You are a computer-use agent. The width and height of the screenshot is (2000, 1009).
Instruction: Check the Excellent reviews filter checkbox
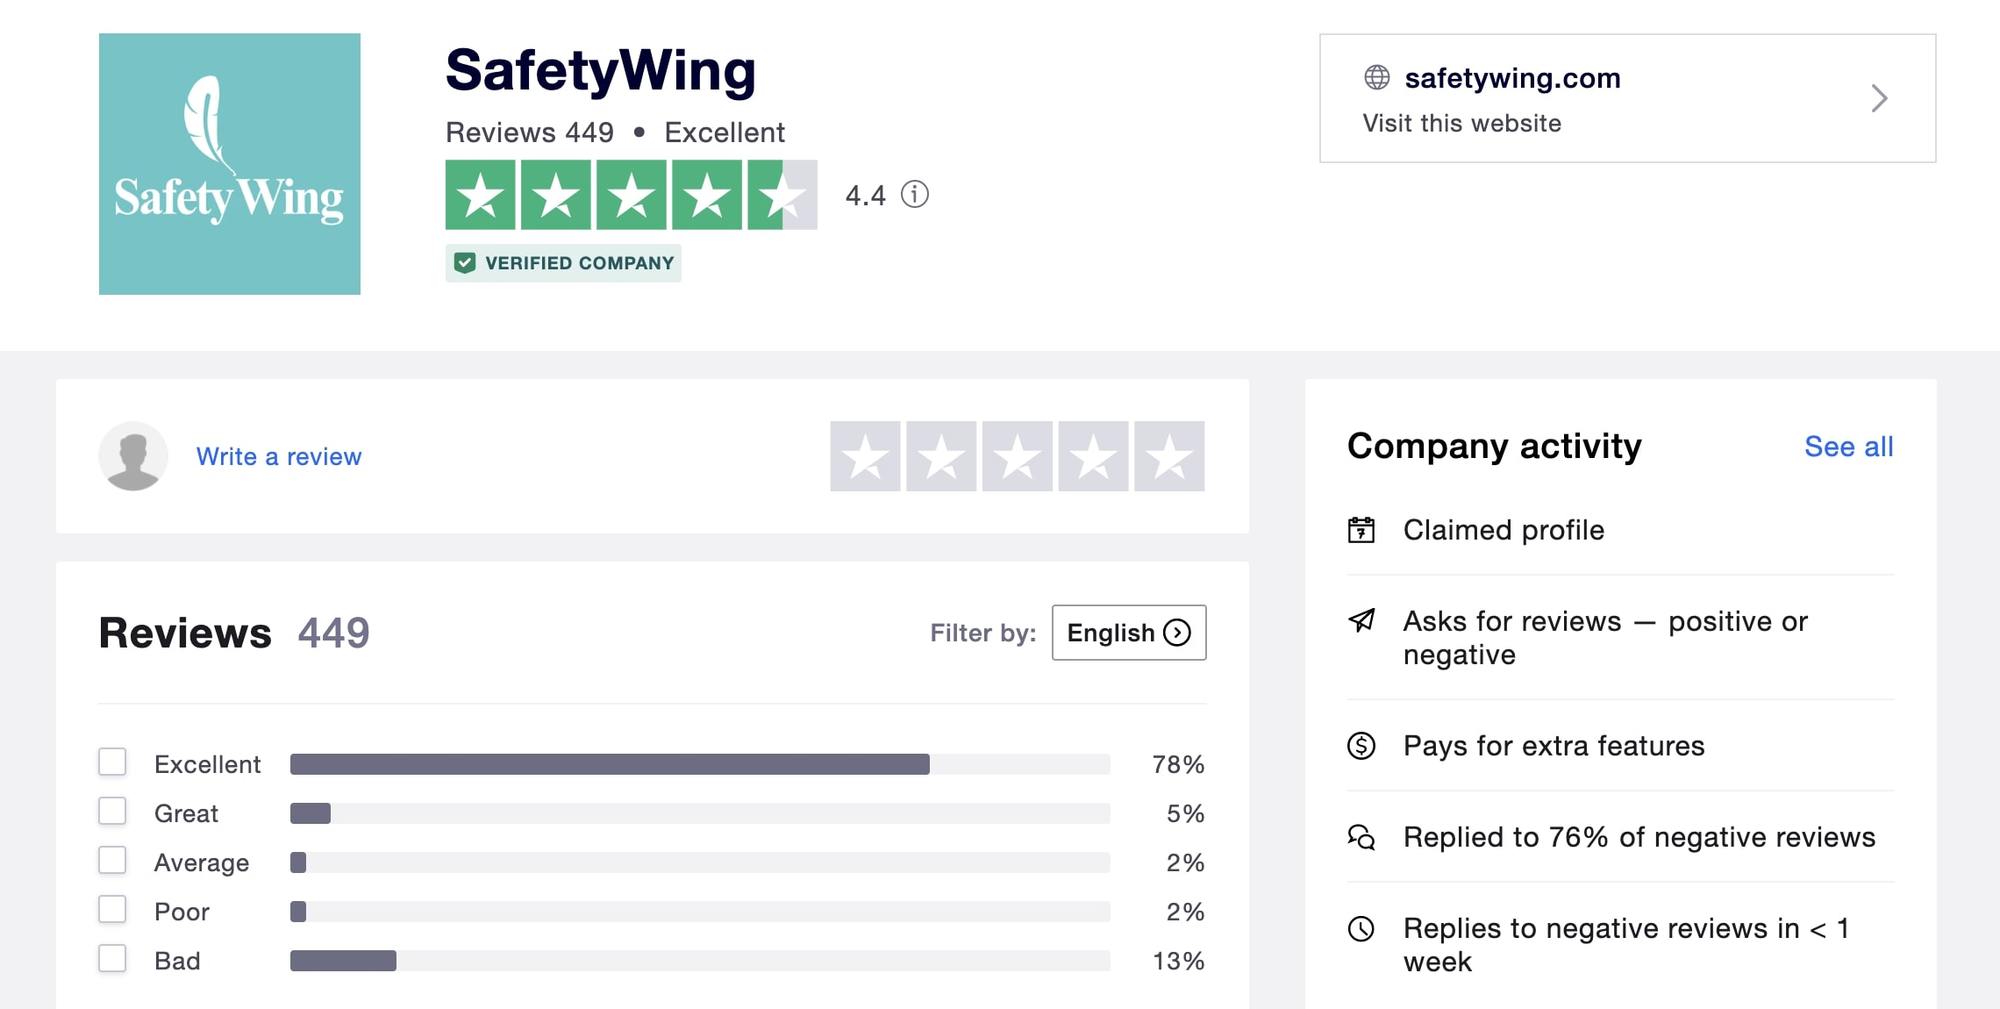pyautogui.click(x=112, y=763)
